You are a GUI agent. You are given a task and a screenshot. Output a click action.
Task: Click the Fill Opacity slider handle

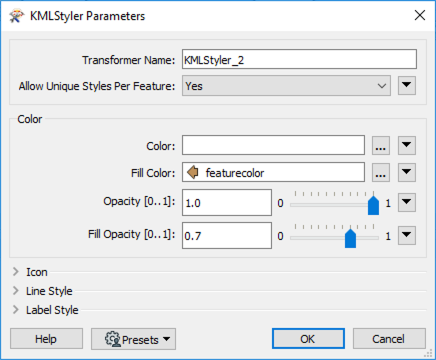tap(350, 238)
